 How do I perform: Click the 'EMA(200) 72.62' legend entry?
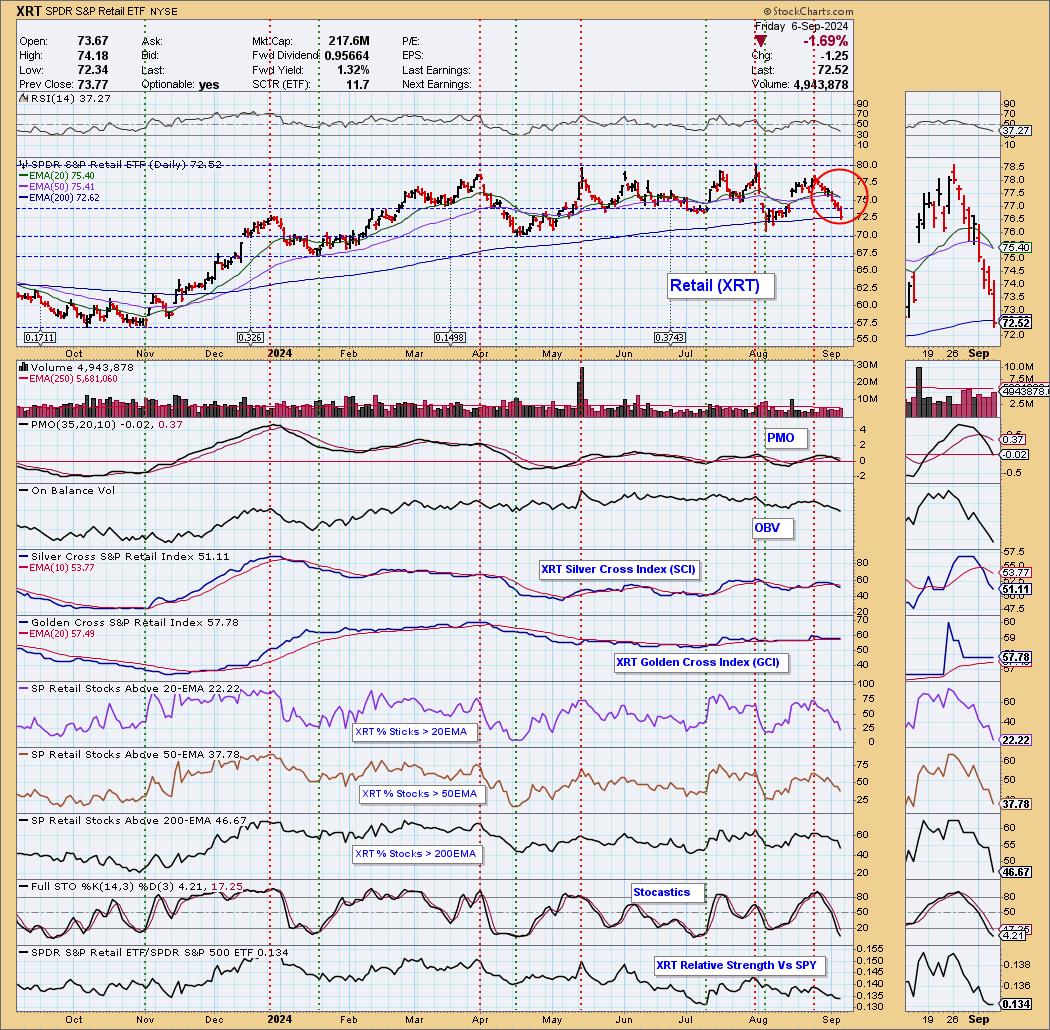tap(64, 197)
